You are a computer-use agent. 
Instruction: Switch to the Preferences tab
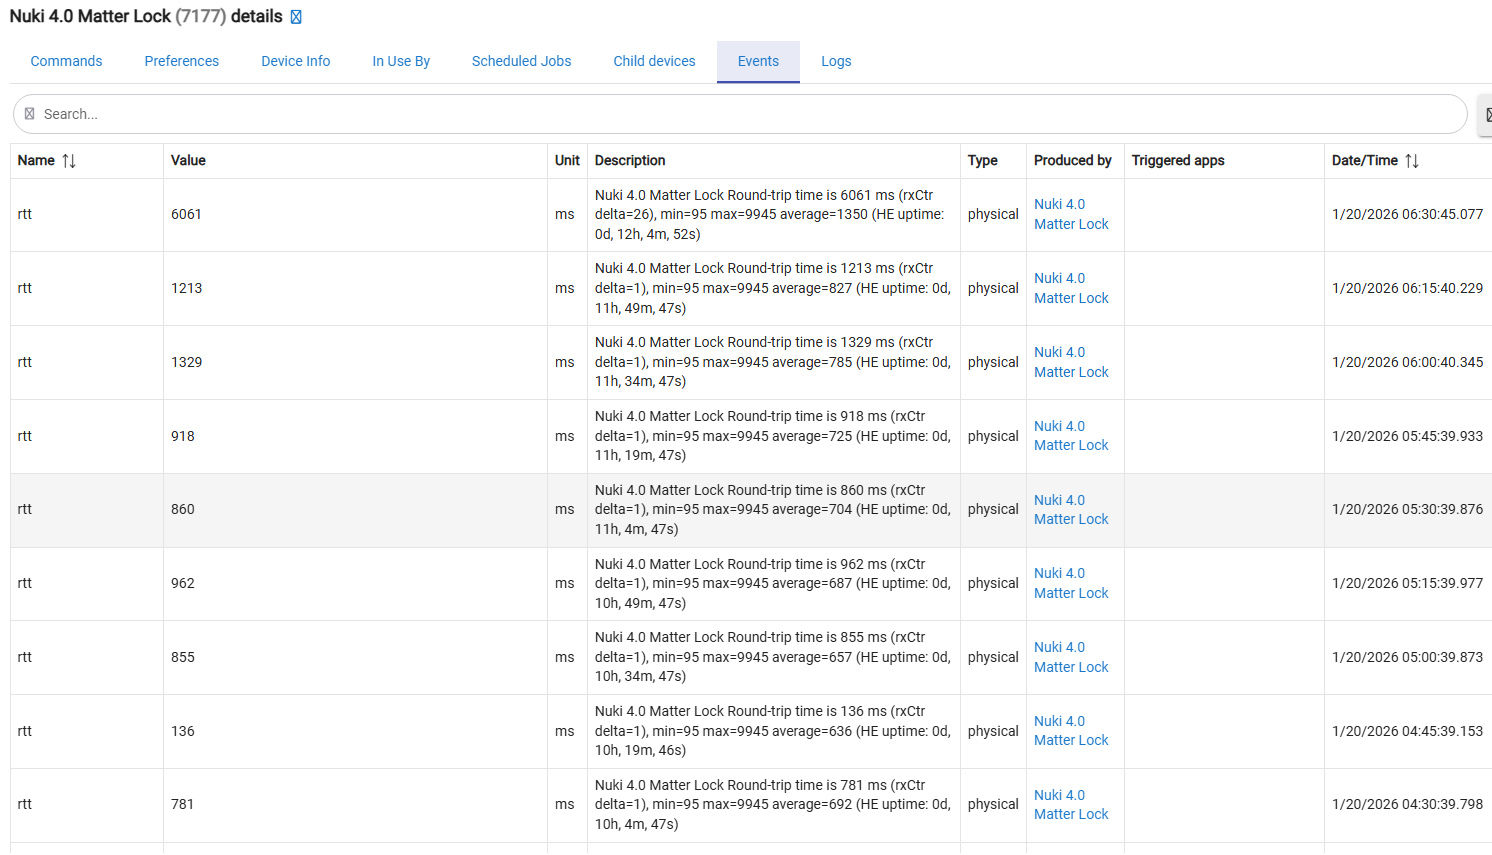(181, 61)
